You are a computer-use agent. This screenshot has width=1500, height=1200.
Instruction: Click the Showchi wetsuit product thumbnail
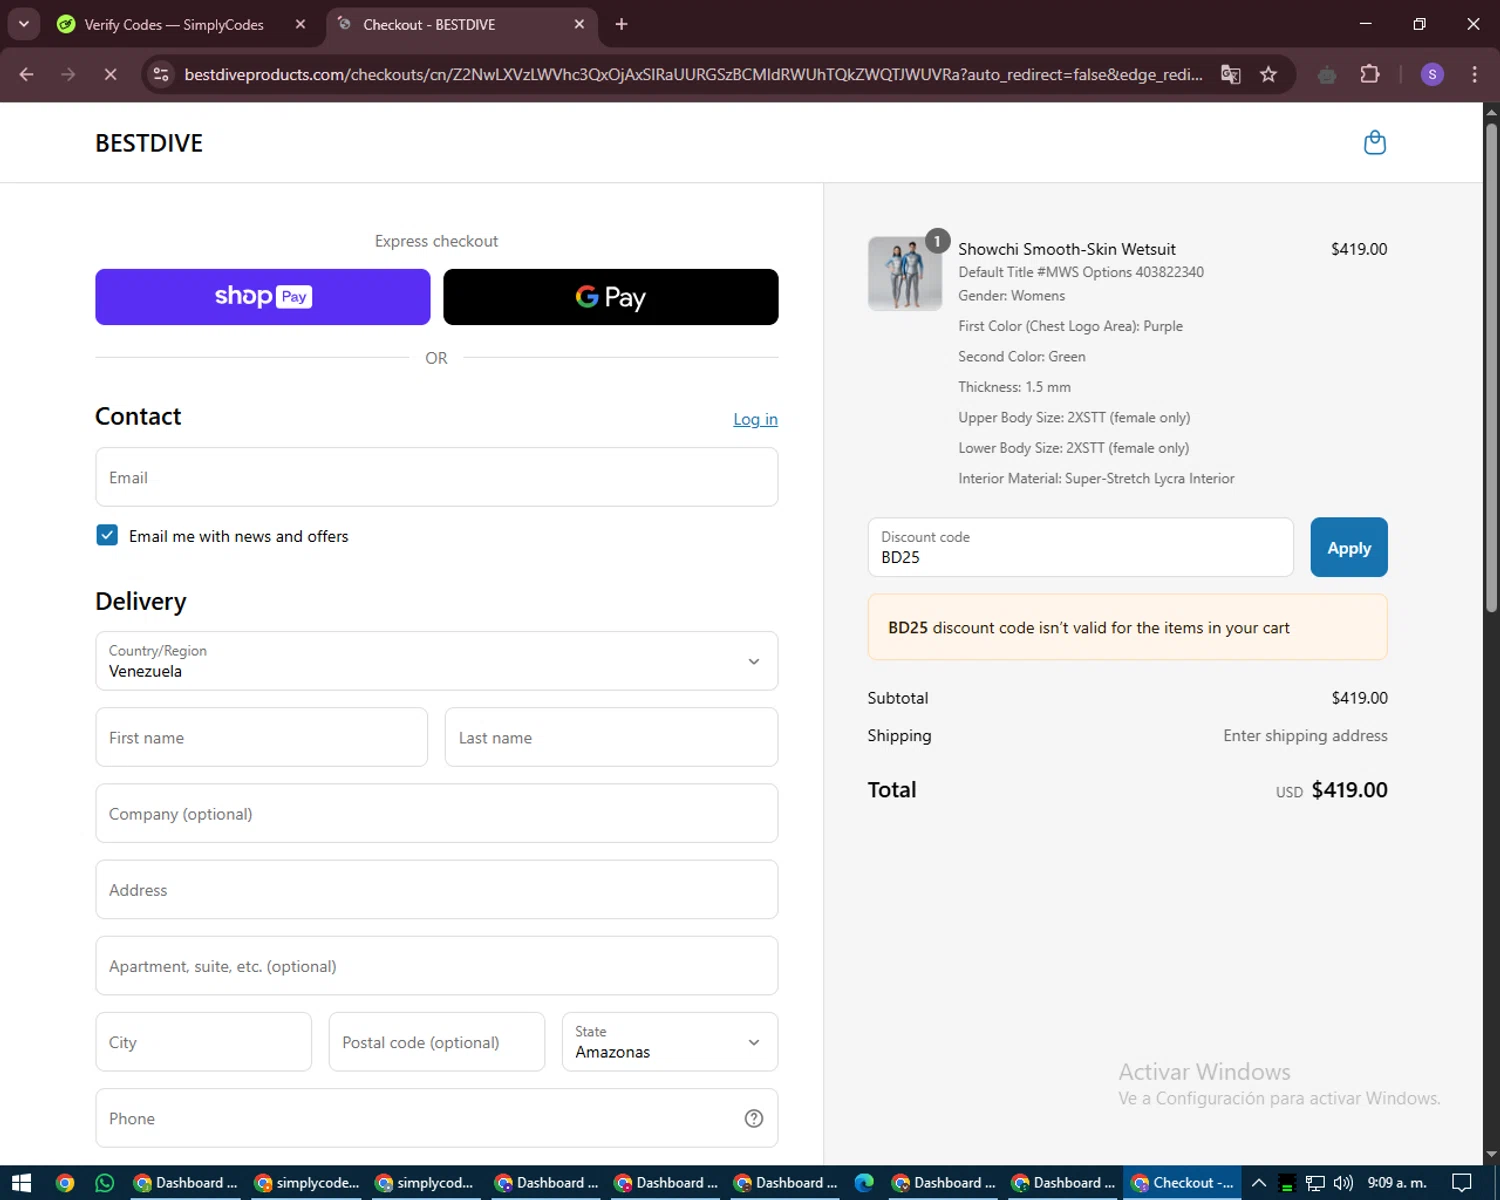tap(905, 273)
